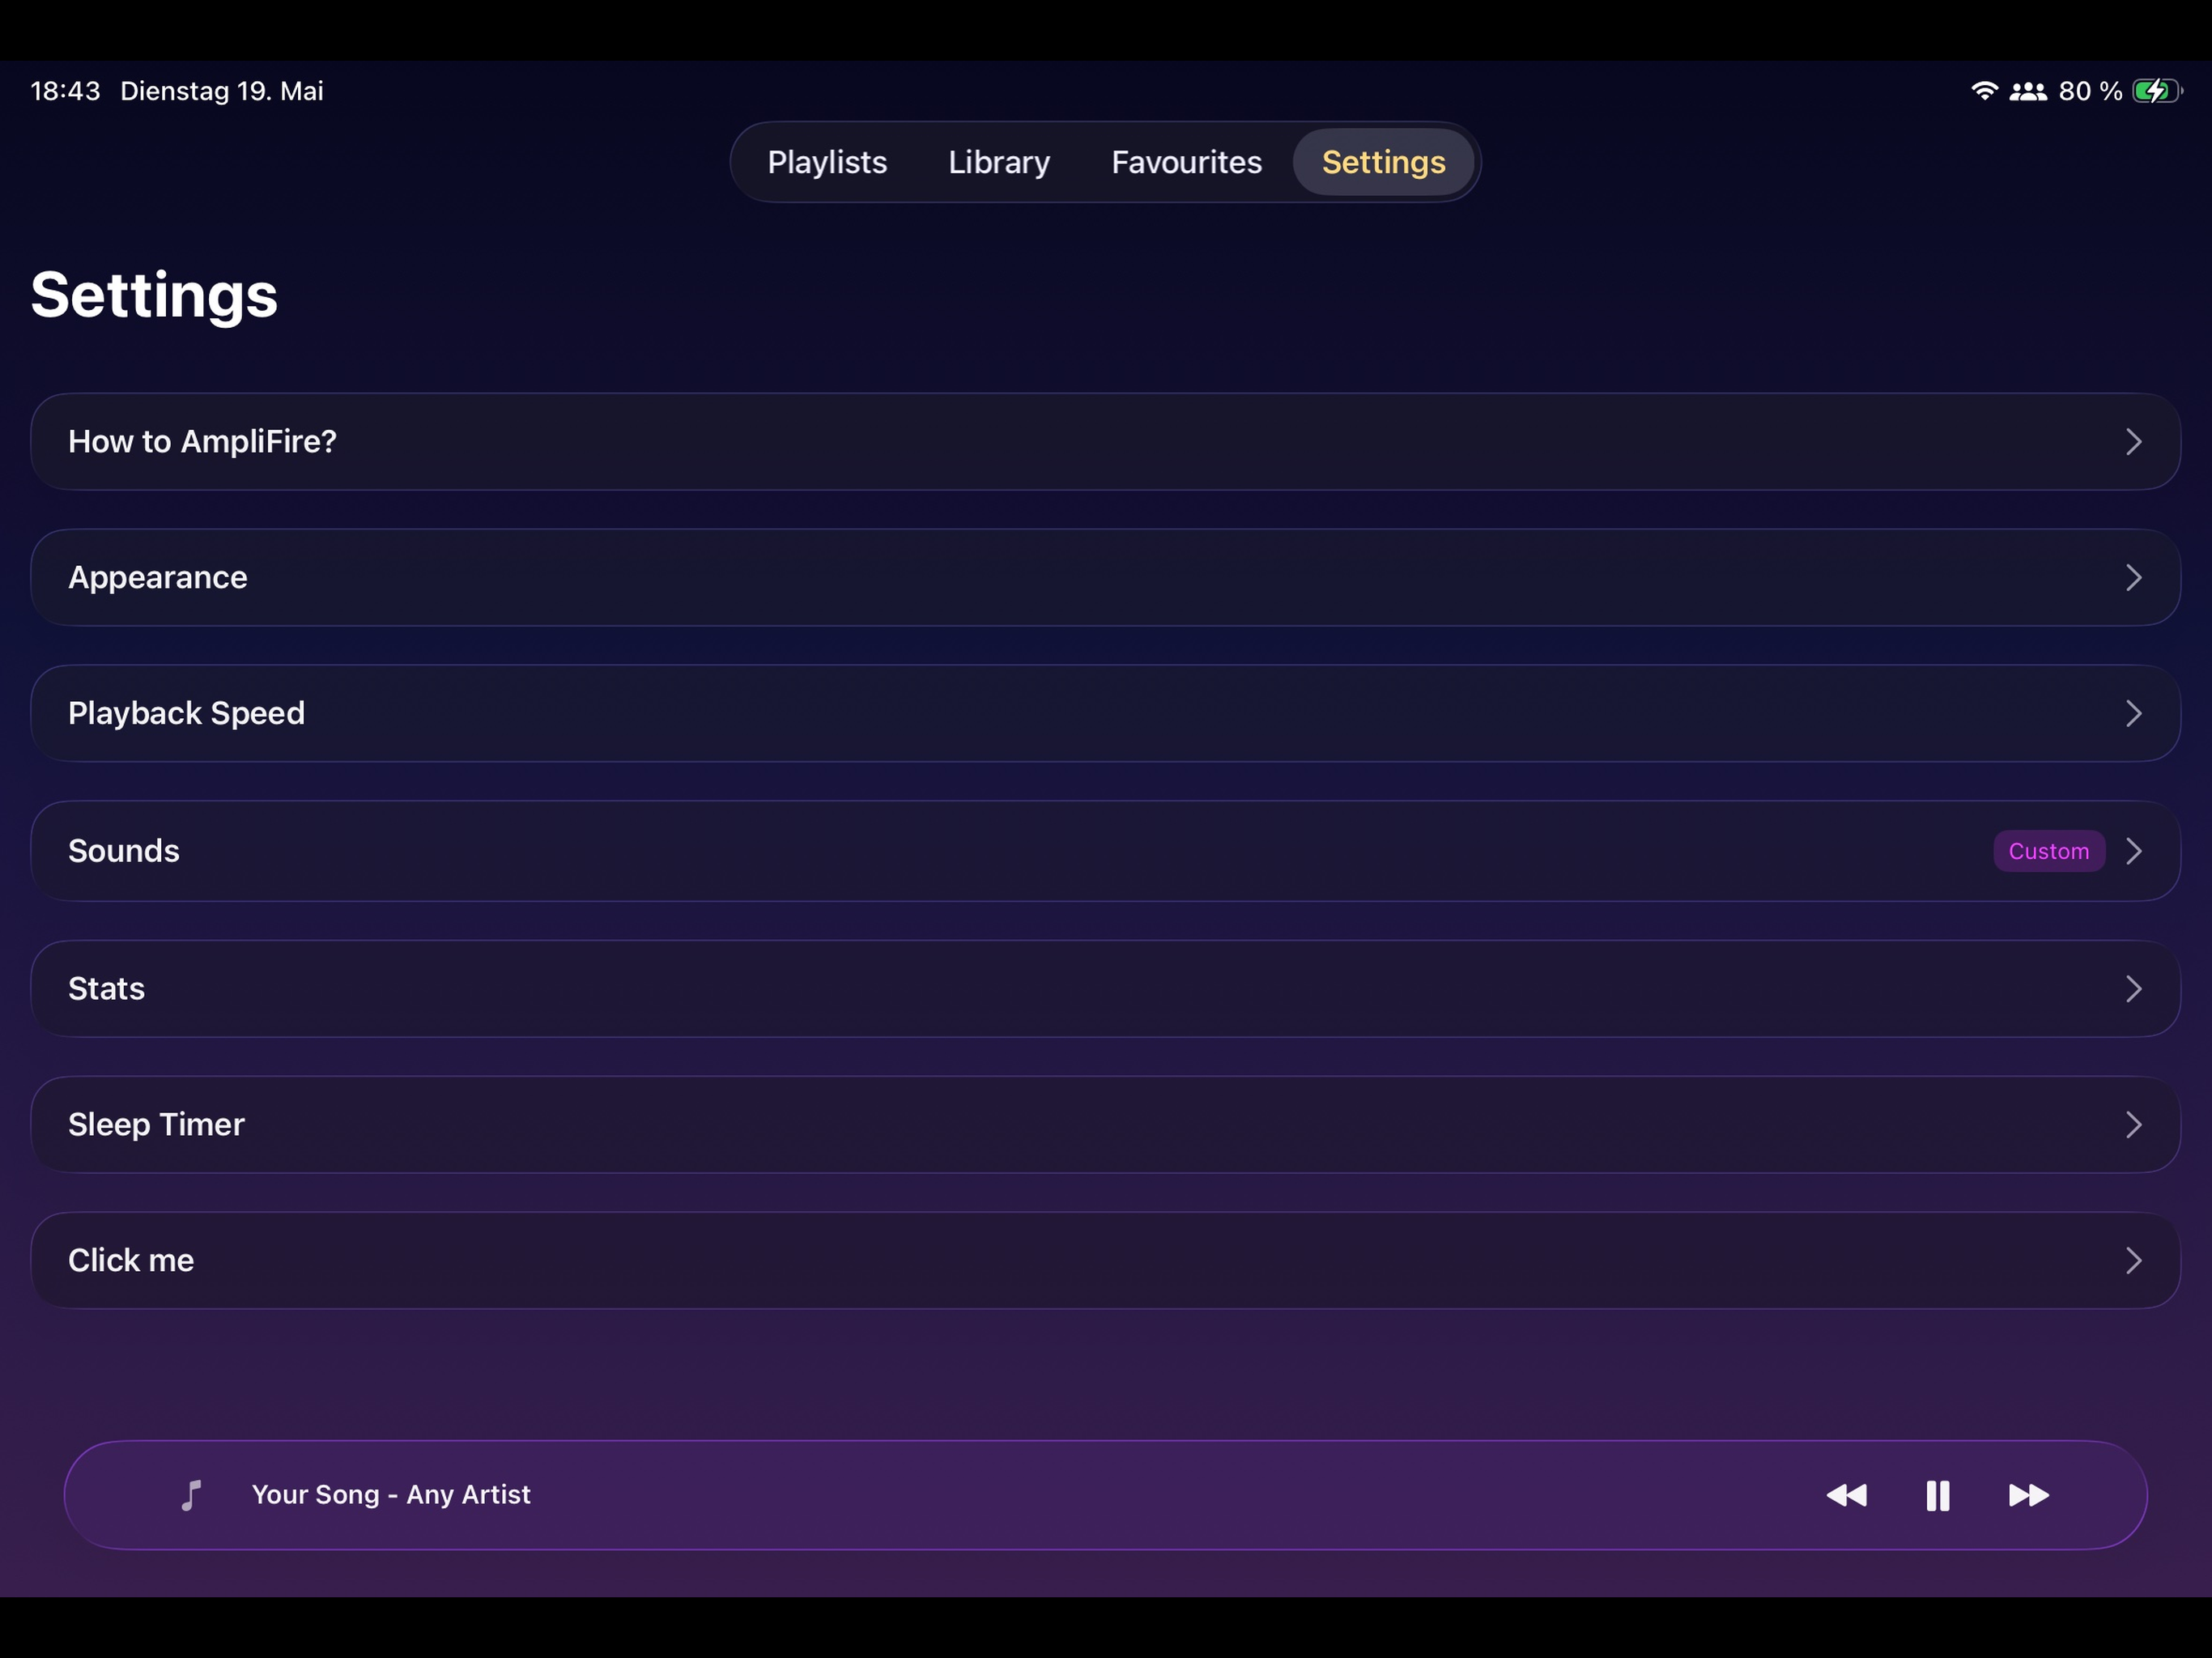Open Playback Speed settings
The height and width of the screenshot is (1658, 2212).
click(1105, 713)
